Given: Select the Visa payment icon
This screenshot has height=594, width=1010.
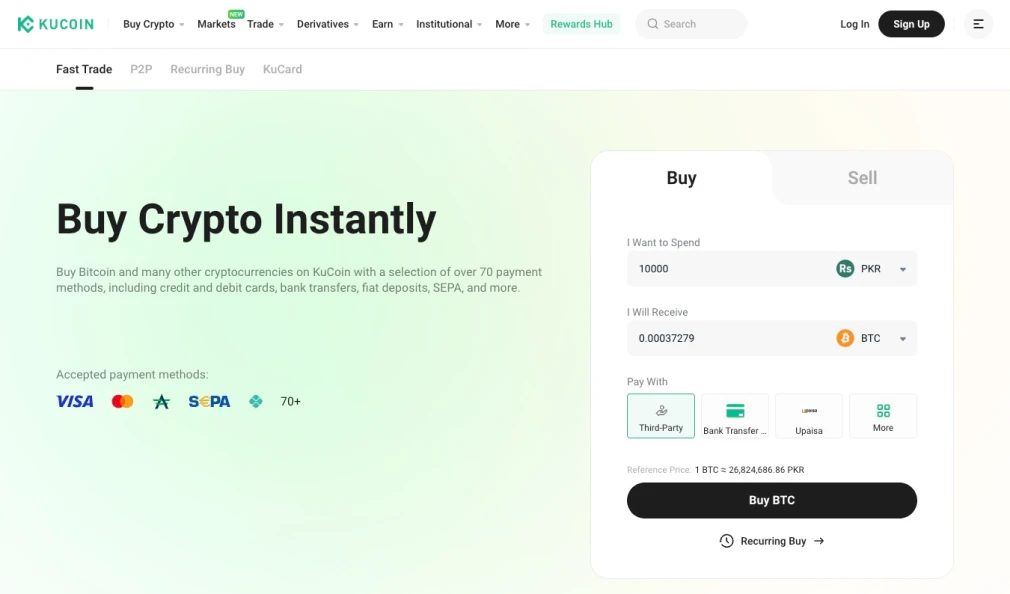Looking at the screenshot, I should pyautogui.click(x=74, y=401).
